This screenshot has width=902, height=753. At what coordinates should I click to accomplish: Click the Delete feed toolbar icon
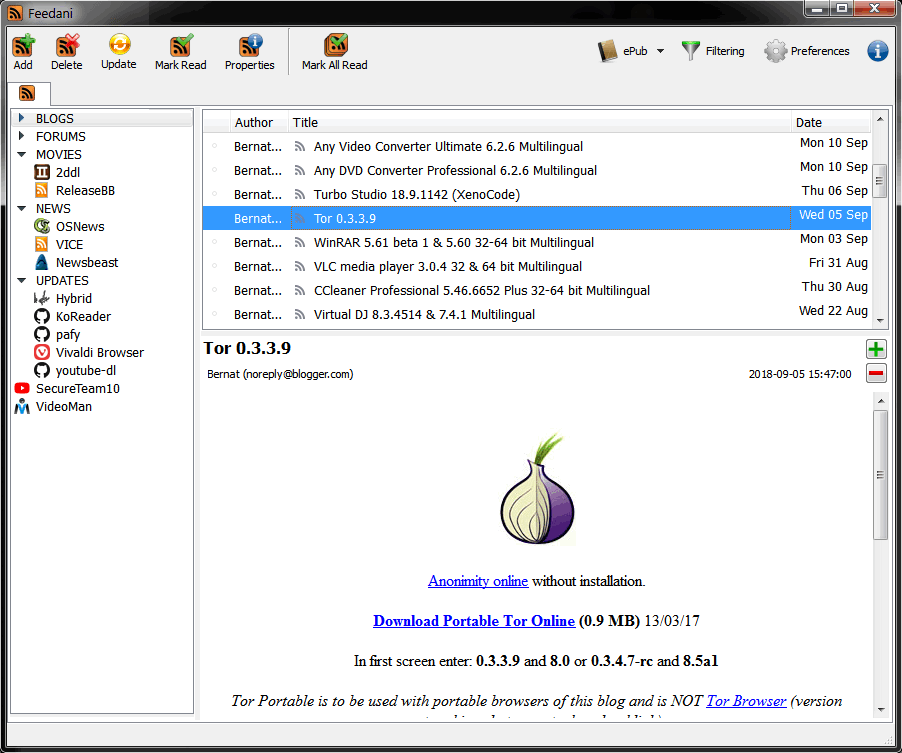pyautogui.click(x=67, y=46)
